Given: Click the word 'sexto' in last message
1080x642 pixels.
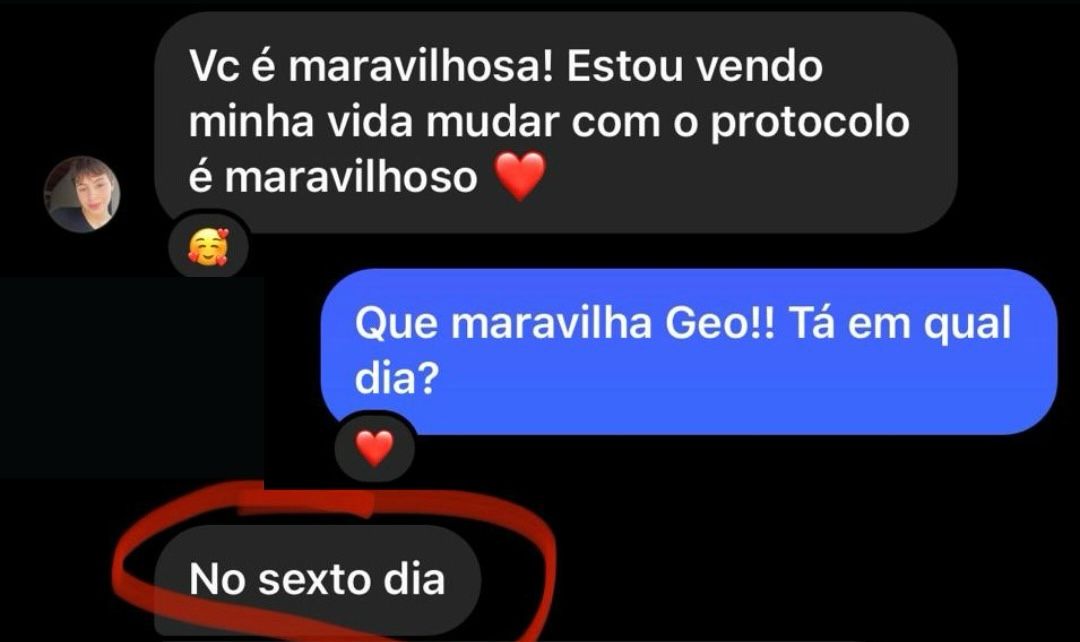Looking at the screenshot, I should pos(315,579).
